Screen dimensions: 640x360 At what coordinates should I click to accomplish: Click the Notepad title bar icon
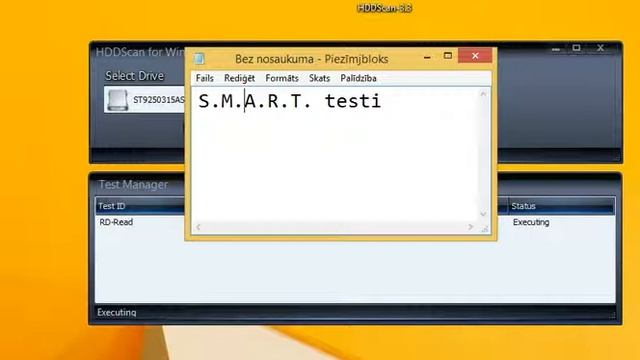coord(199,59)
